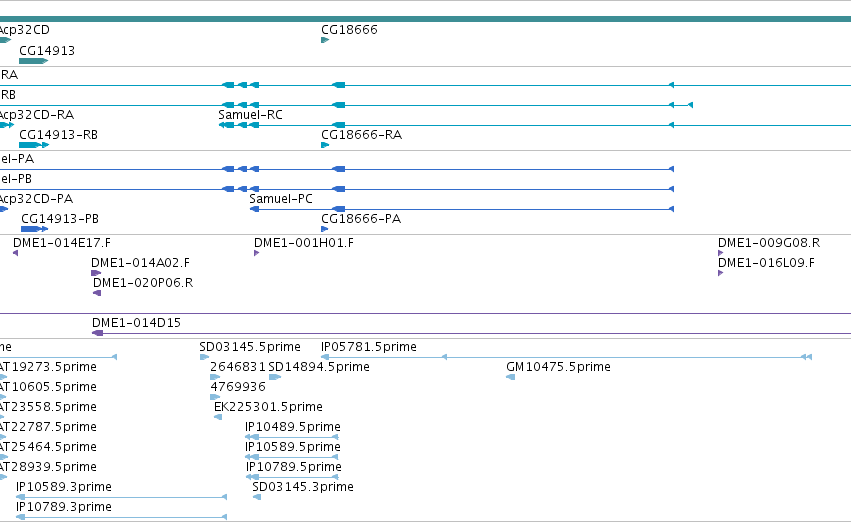Select the 2646831 arrow glyph
This screenshot has width=851, height=522.
point(215,377)
